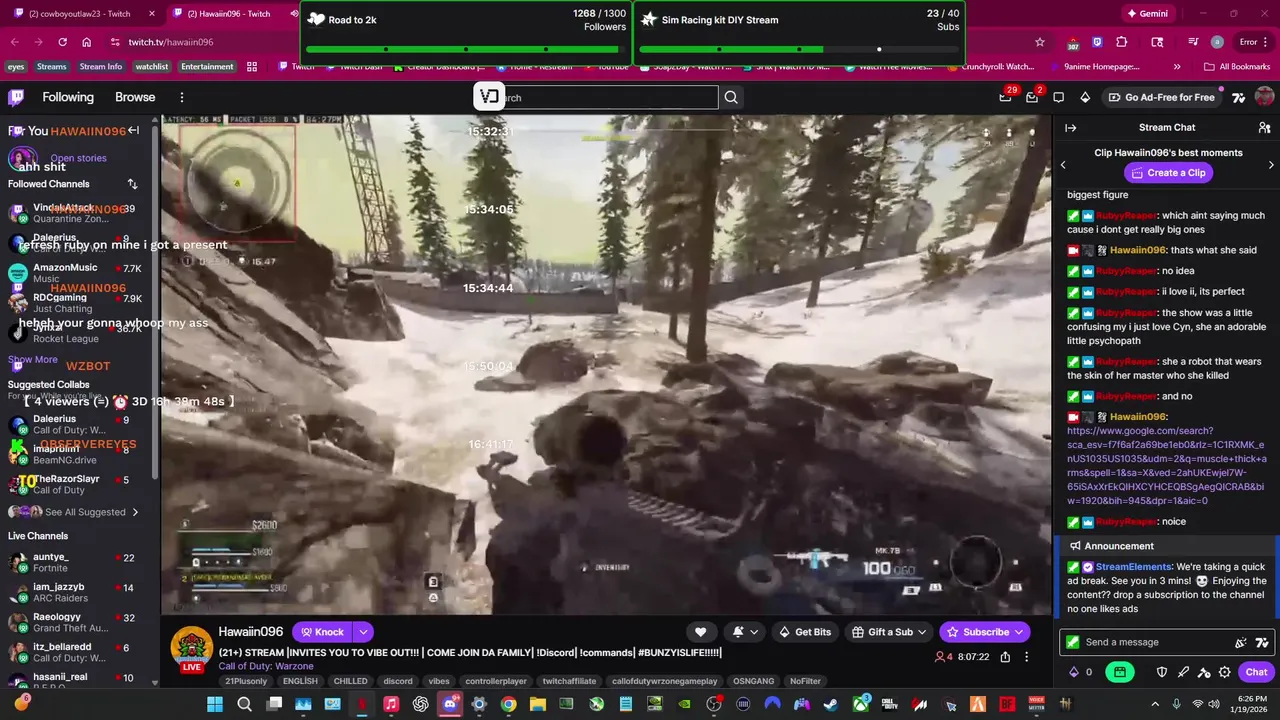Show hidden system tray icons
The height and width of the screenshot is (720, 1280).
pyautogui.click(x=1155, y=704)
